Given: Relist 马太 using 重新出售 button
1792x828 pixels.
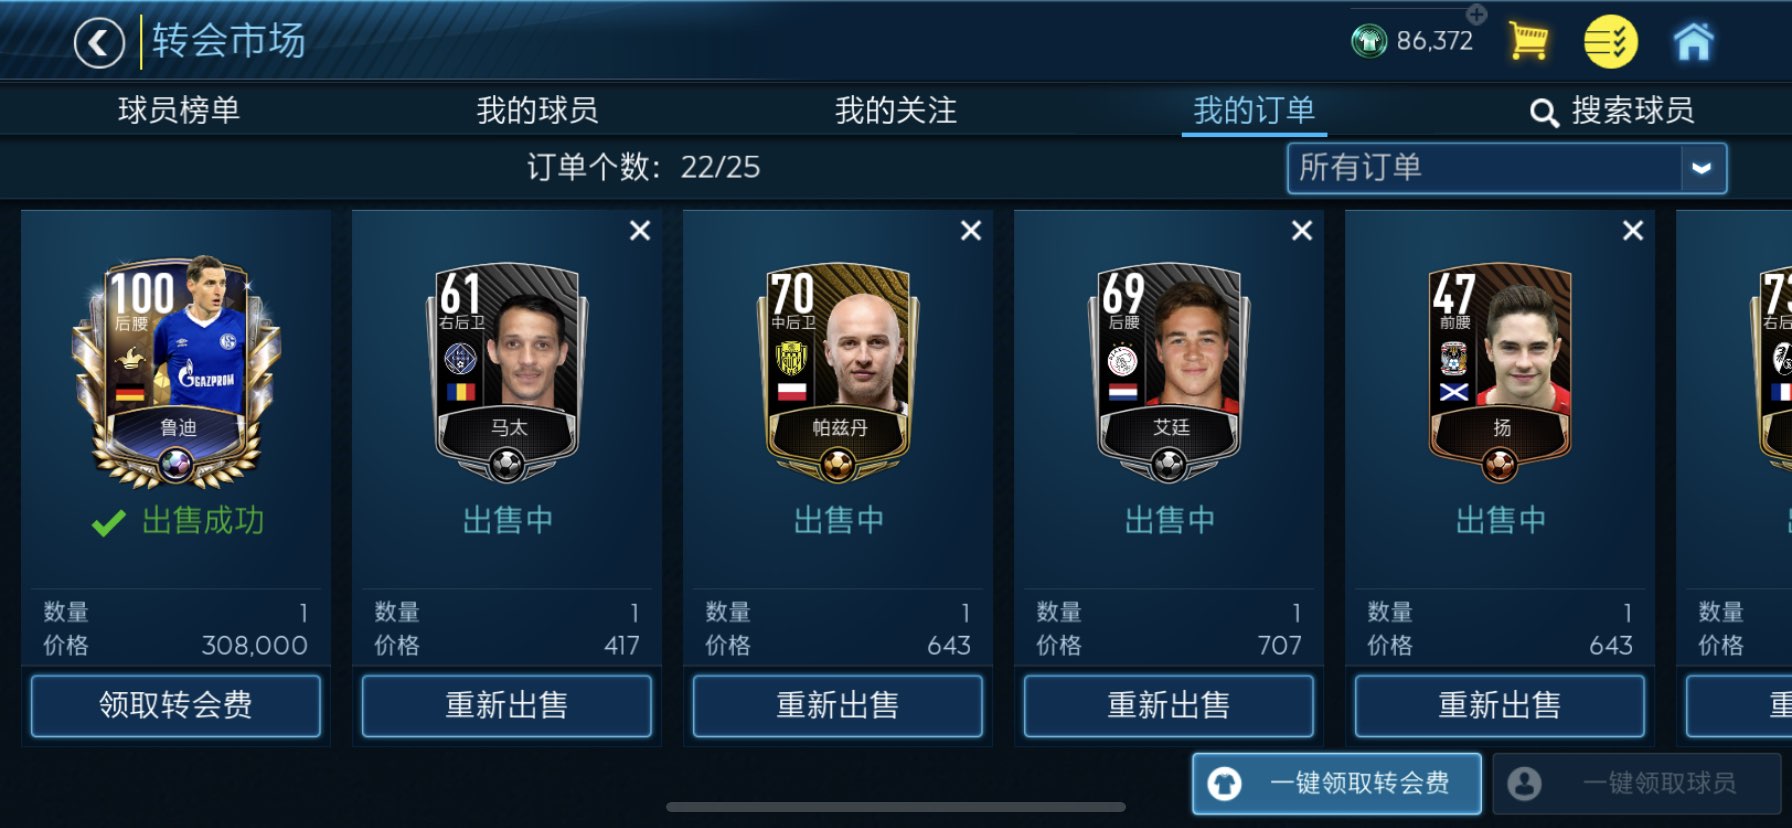Looking at the screenshot, I should click(x=507, y=705).
